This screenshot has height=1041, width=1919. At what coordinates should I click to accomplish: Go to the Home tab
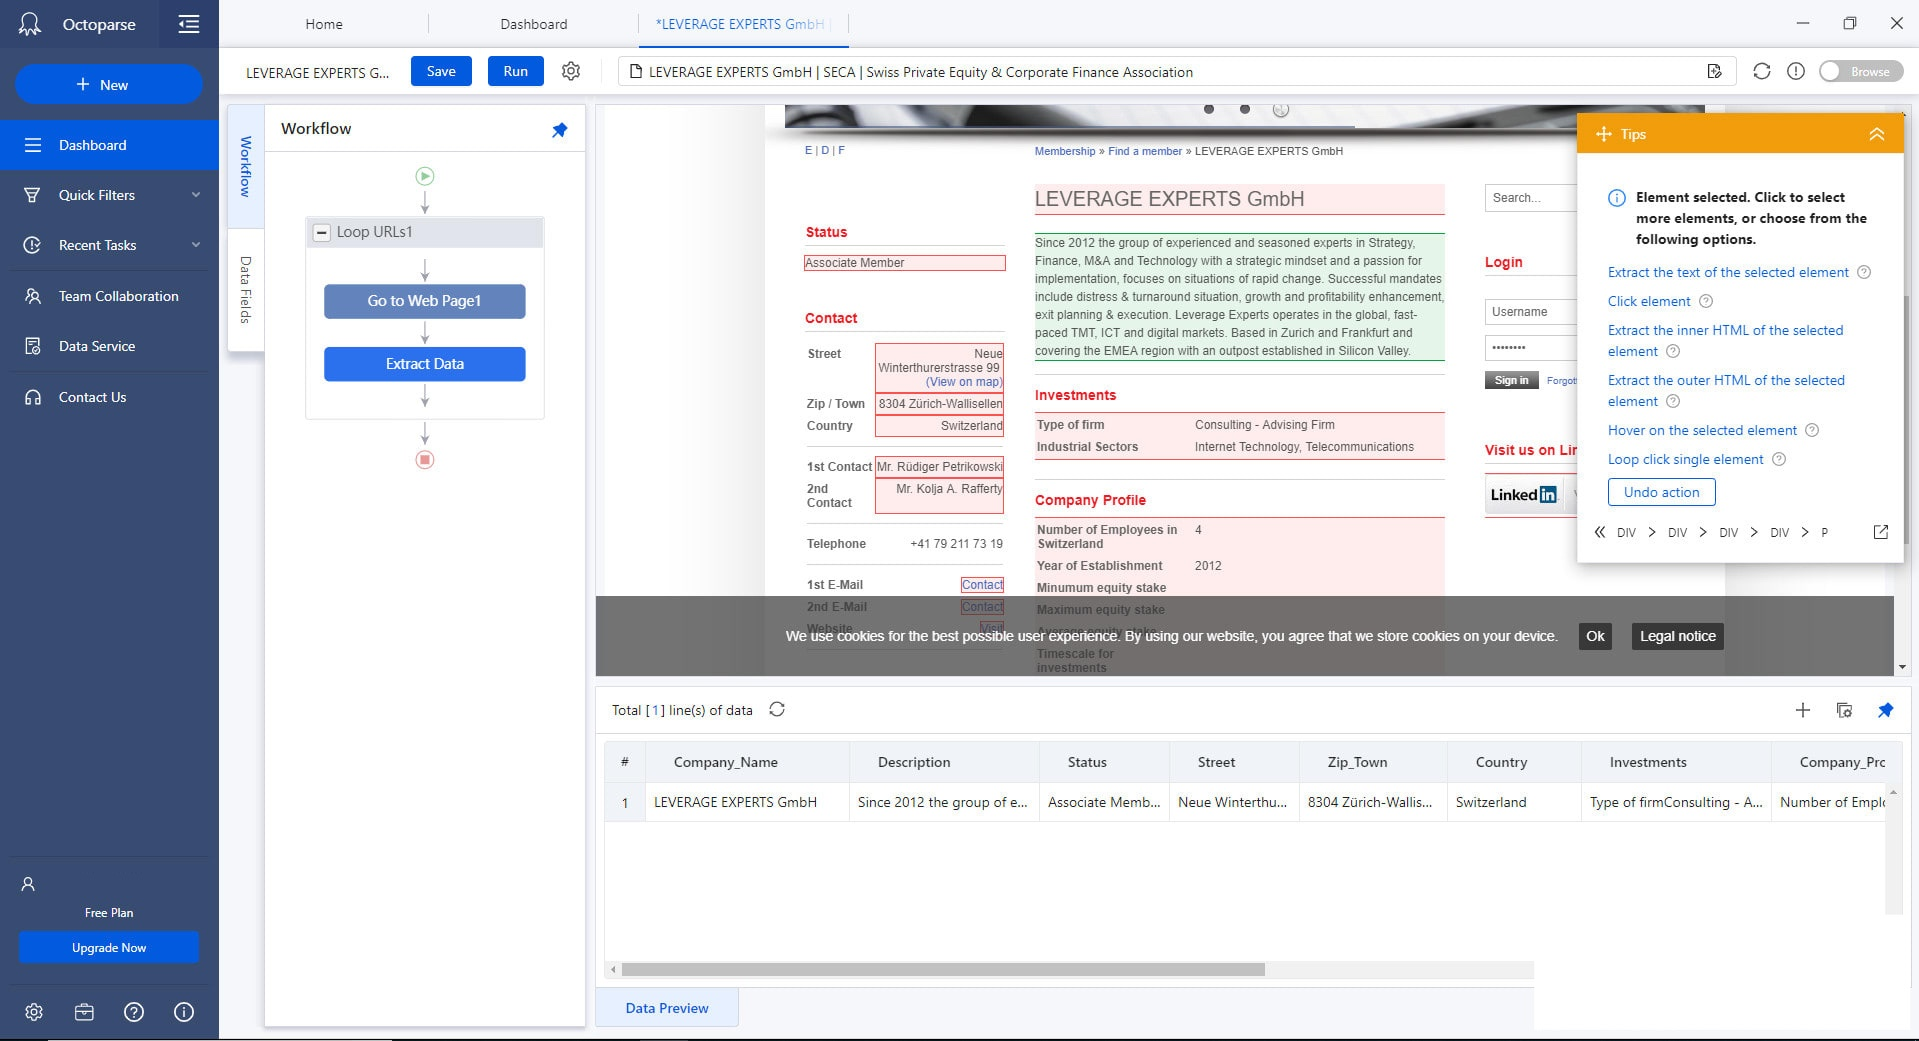tap(323, 23)
